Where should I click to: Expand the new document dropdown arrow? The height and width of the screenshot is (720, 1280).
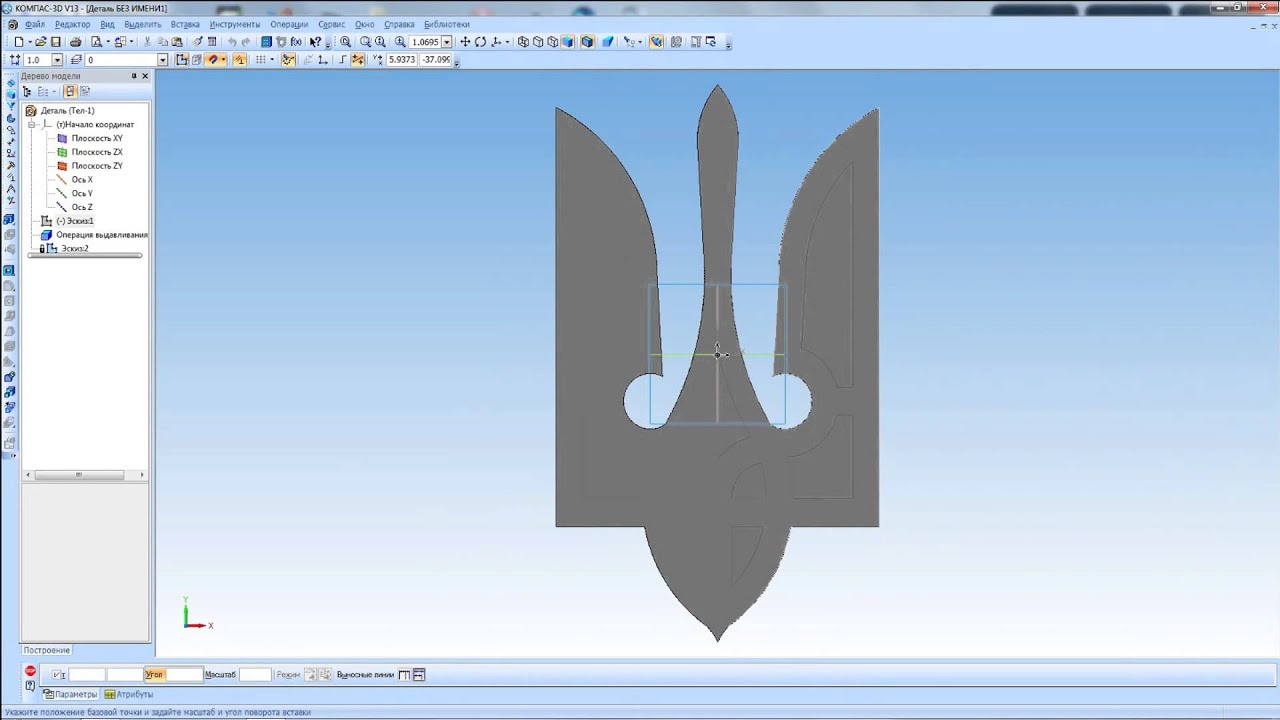tap(29, 42)
